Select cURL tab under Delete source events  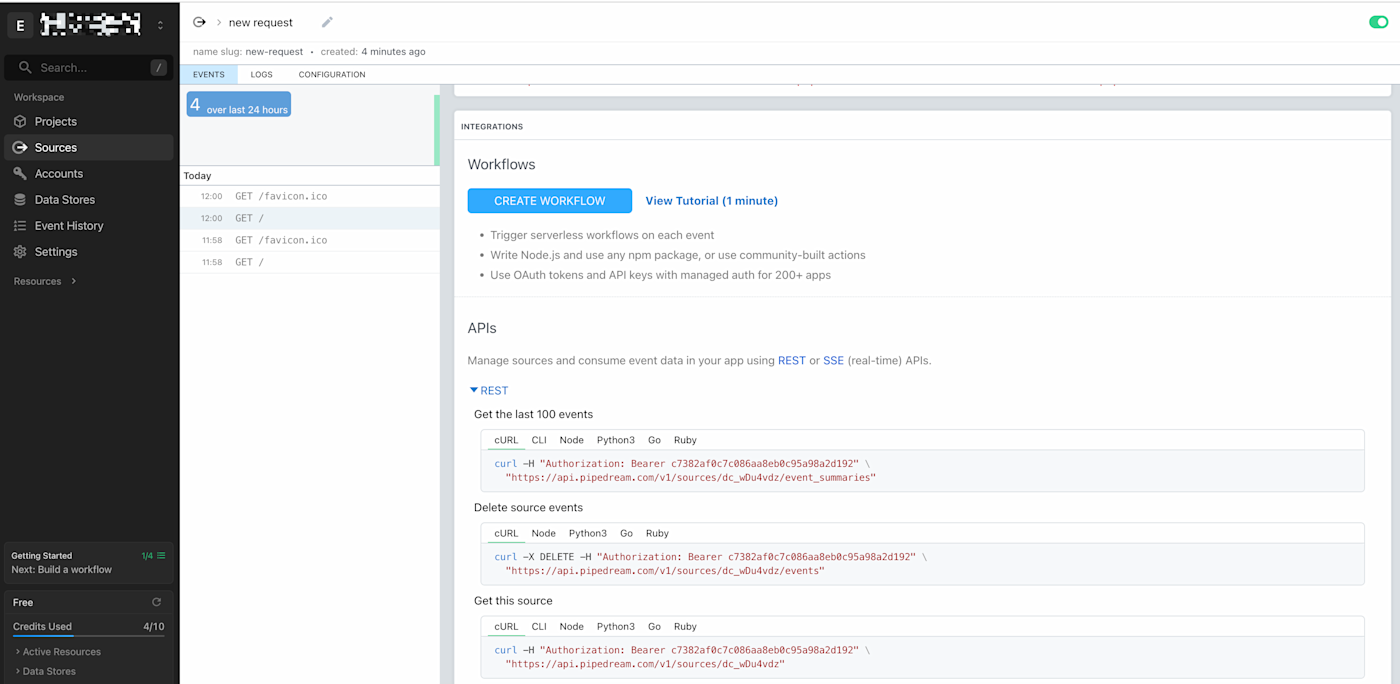(506, 533)
